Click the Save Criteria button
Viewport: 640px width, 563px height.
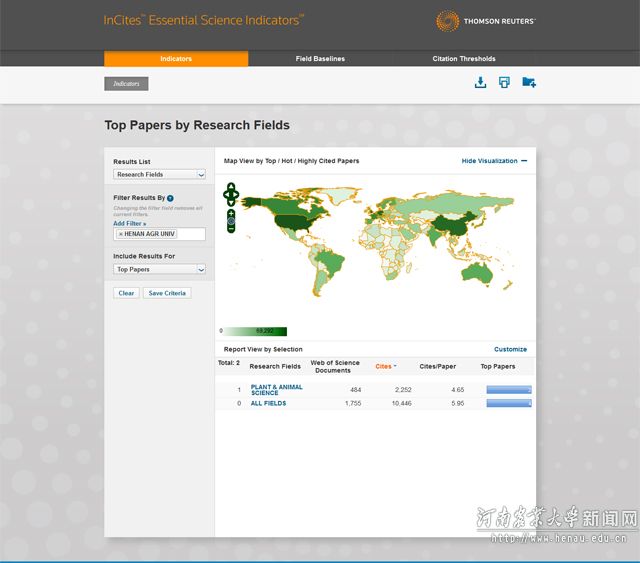tap(167, 293)
